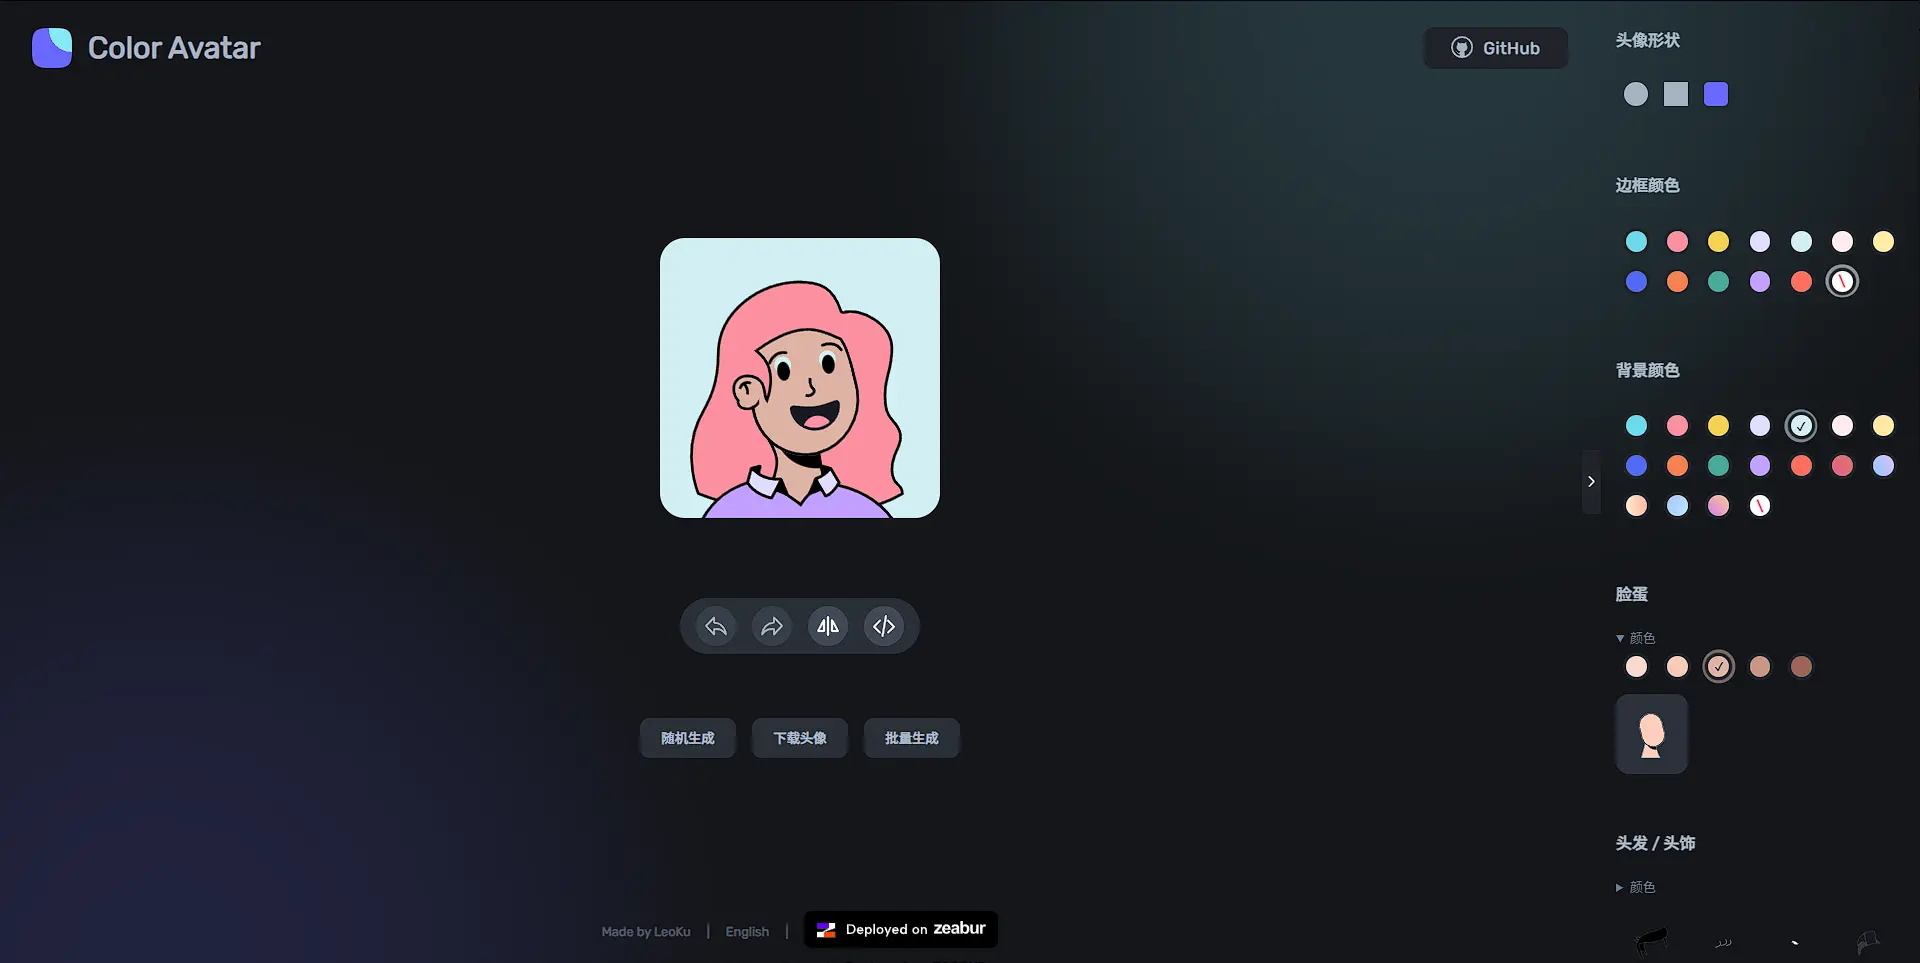This screenshot has width=1920, height=963.
Task: Expand the hair 颜色 section
Action: click(1636, 887)
